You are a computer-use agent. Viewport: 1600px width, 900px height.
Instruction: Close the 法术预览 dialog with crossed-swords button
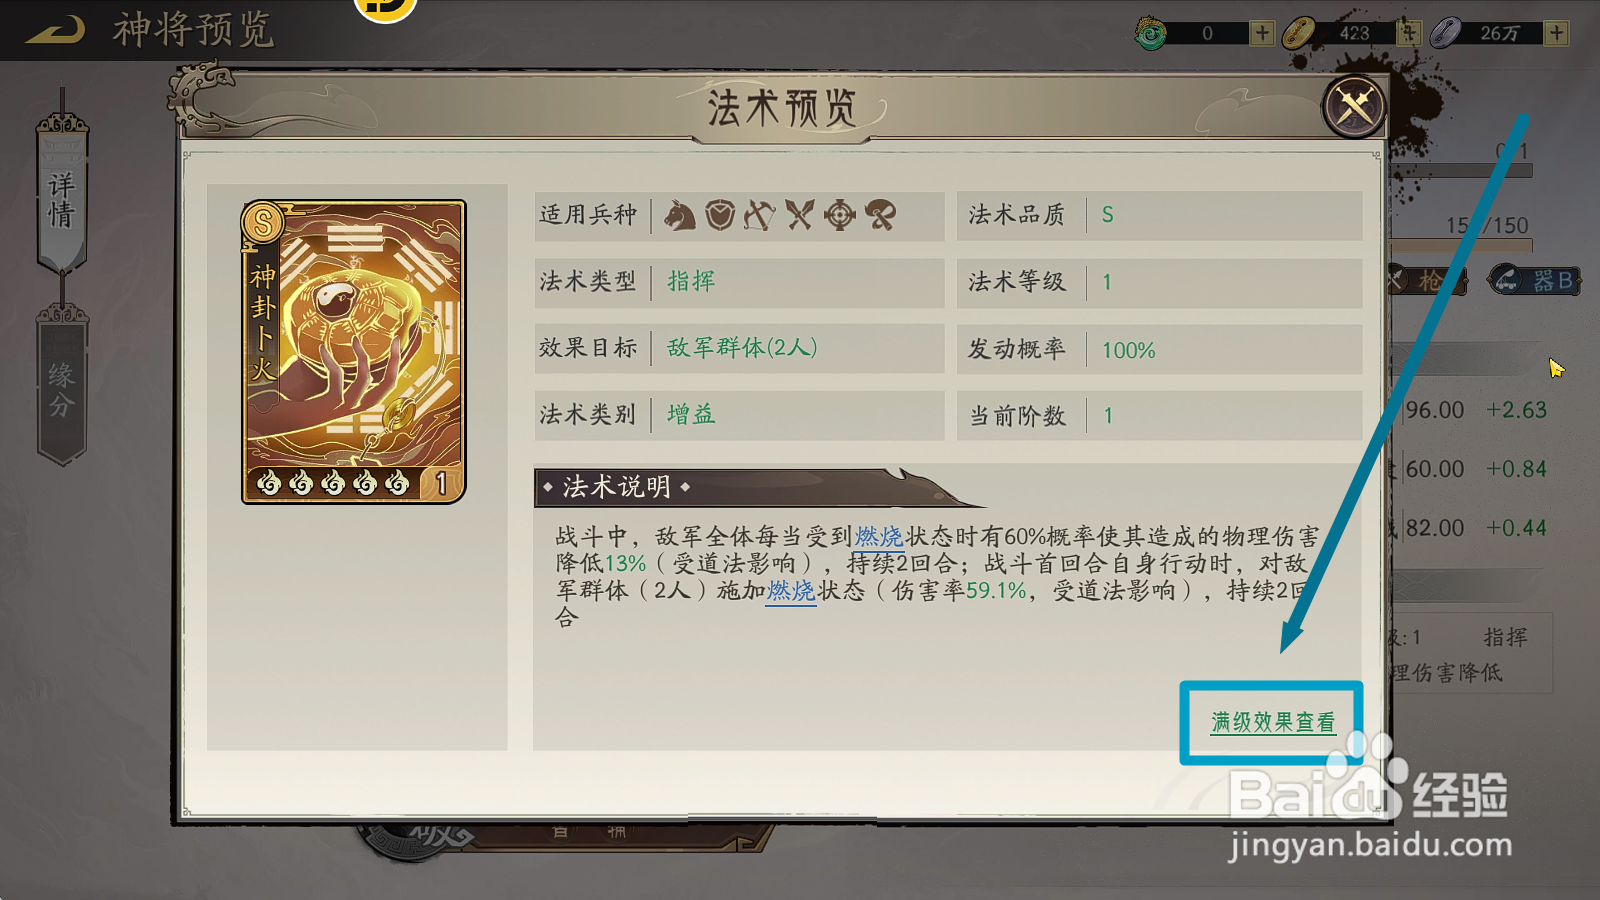coord(1354,106)
